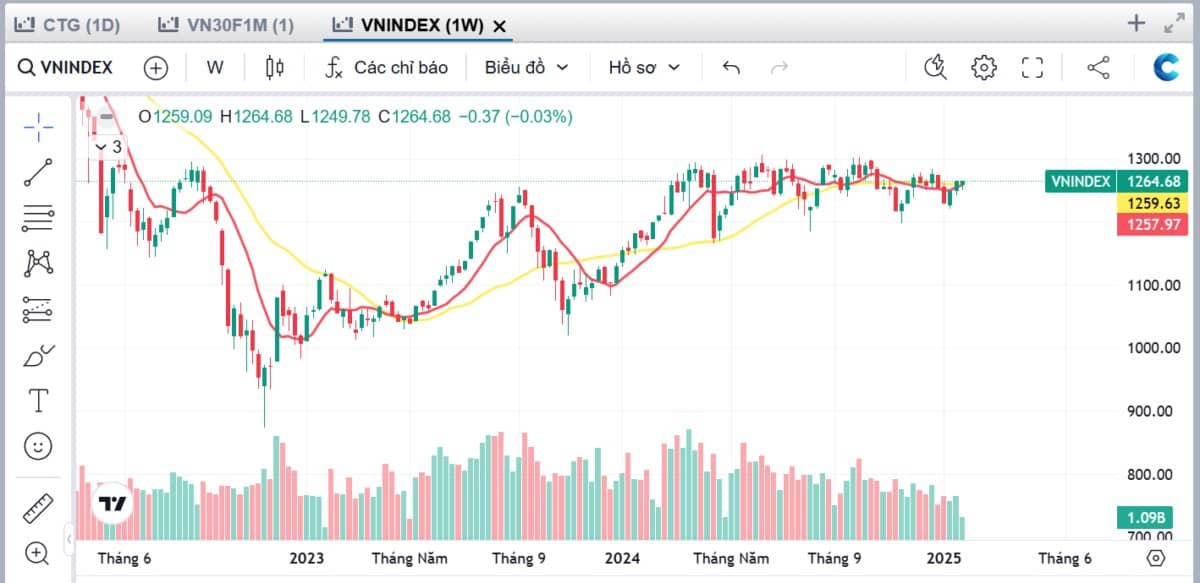Screen dimensions: 1200x583
Task: Activate the zoom in tool
Action: (x=38, y=552)
